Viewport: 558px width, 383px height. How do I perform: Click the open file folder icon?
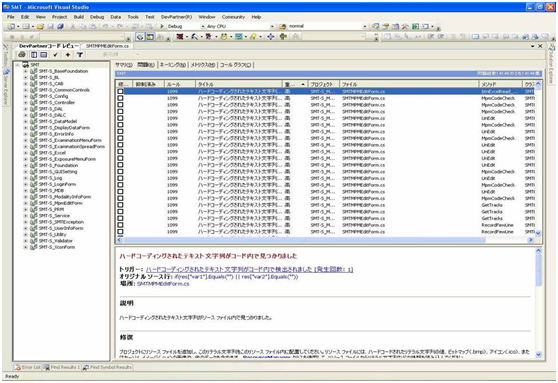(x=41, y=26)
